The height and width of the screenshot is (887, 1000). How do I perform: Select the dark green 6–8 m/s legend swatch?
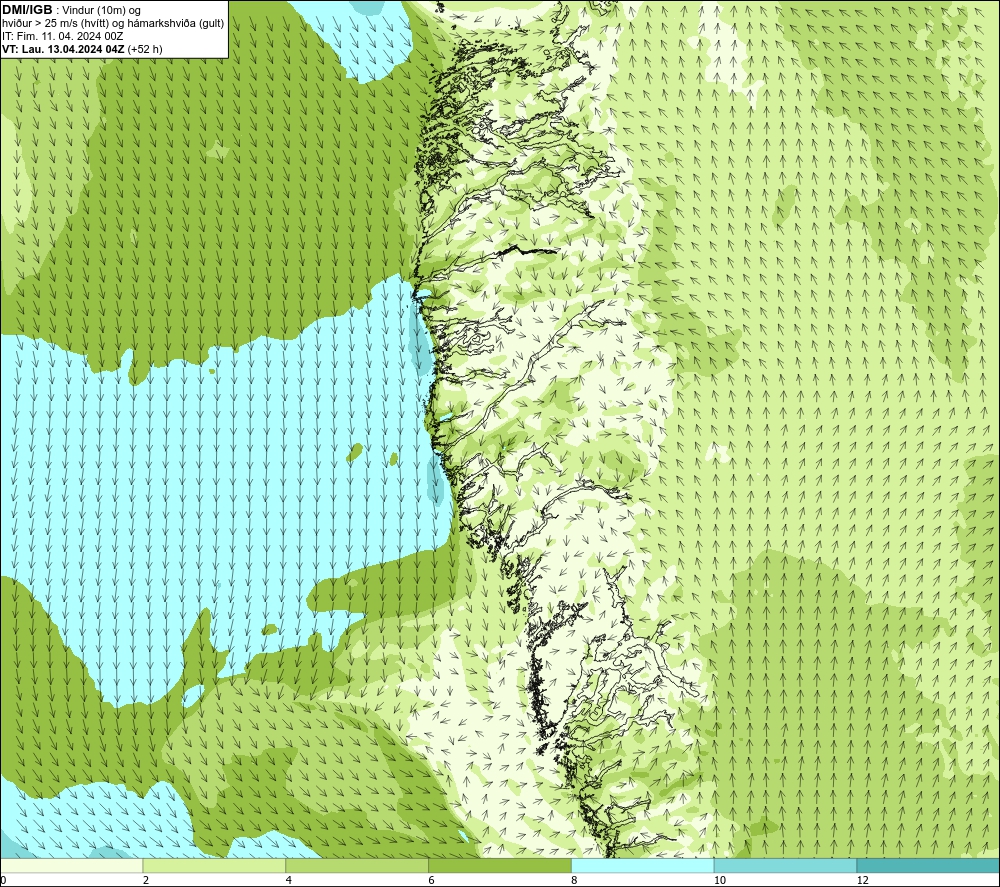point(500,866)
